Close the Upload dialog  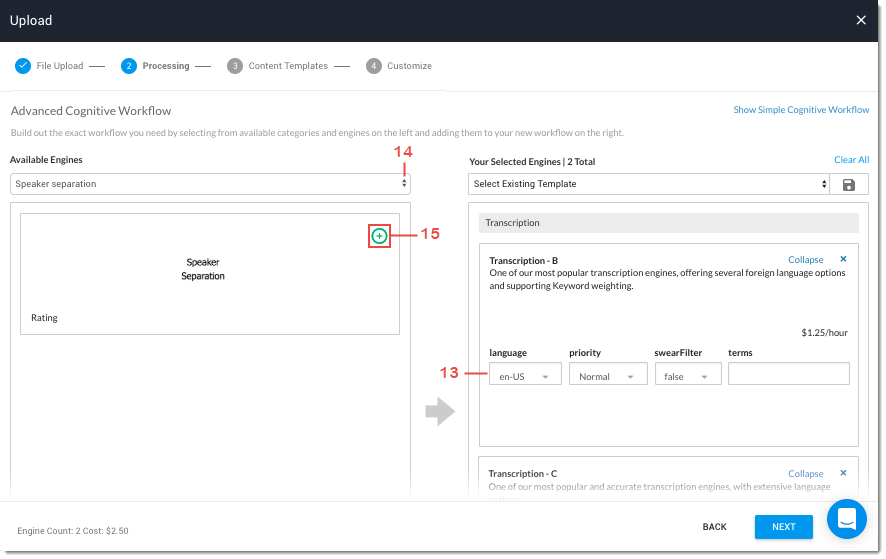pyautogui.click(x=861, y=20)
